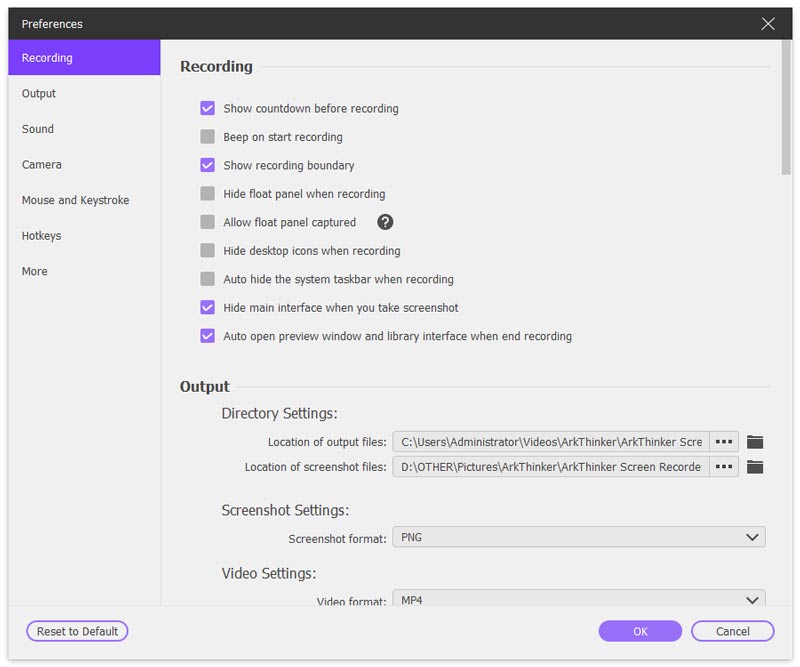The height and width of the screenshot is (667, 800).
Task: Check Auto hide the system taskbar option
Action: (207, 279)
